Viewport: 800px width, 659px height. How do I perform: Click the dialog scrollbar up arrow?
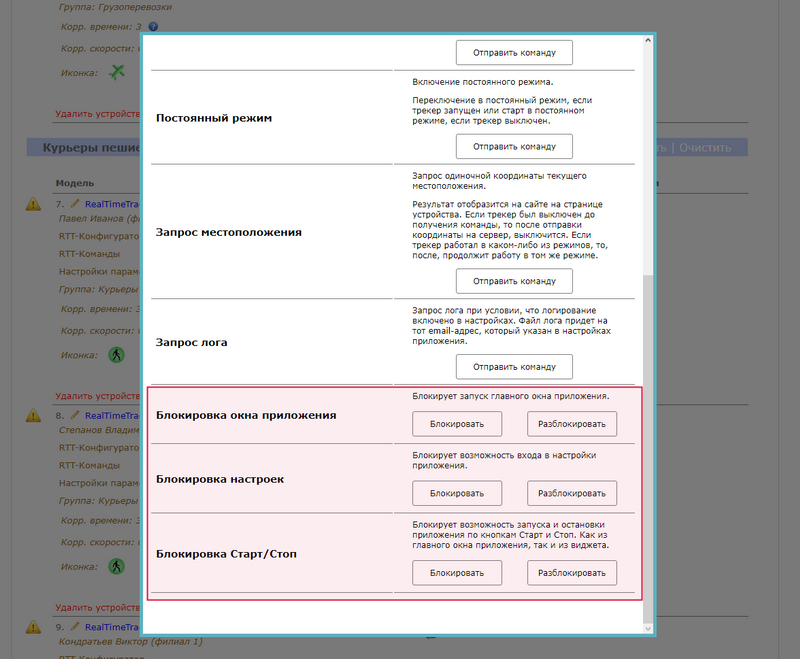click(648, 43)
